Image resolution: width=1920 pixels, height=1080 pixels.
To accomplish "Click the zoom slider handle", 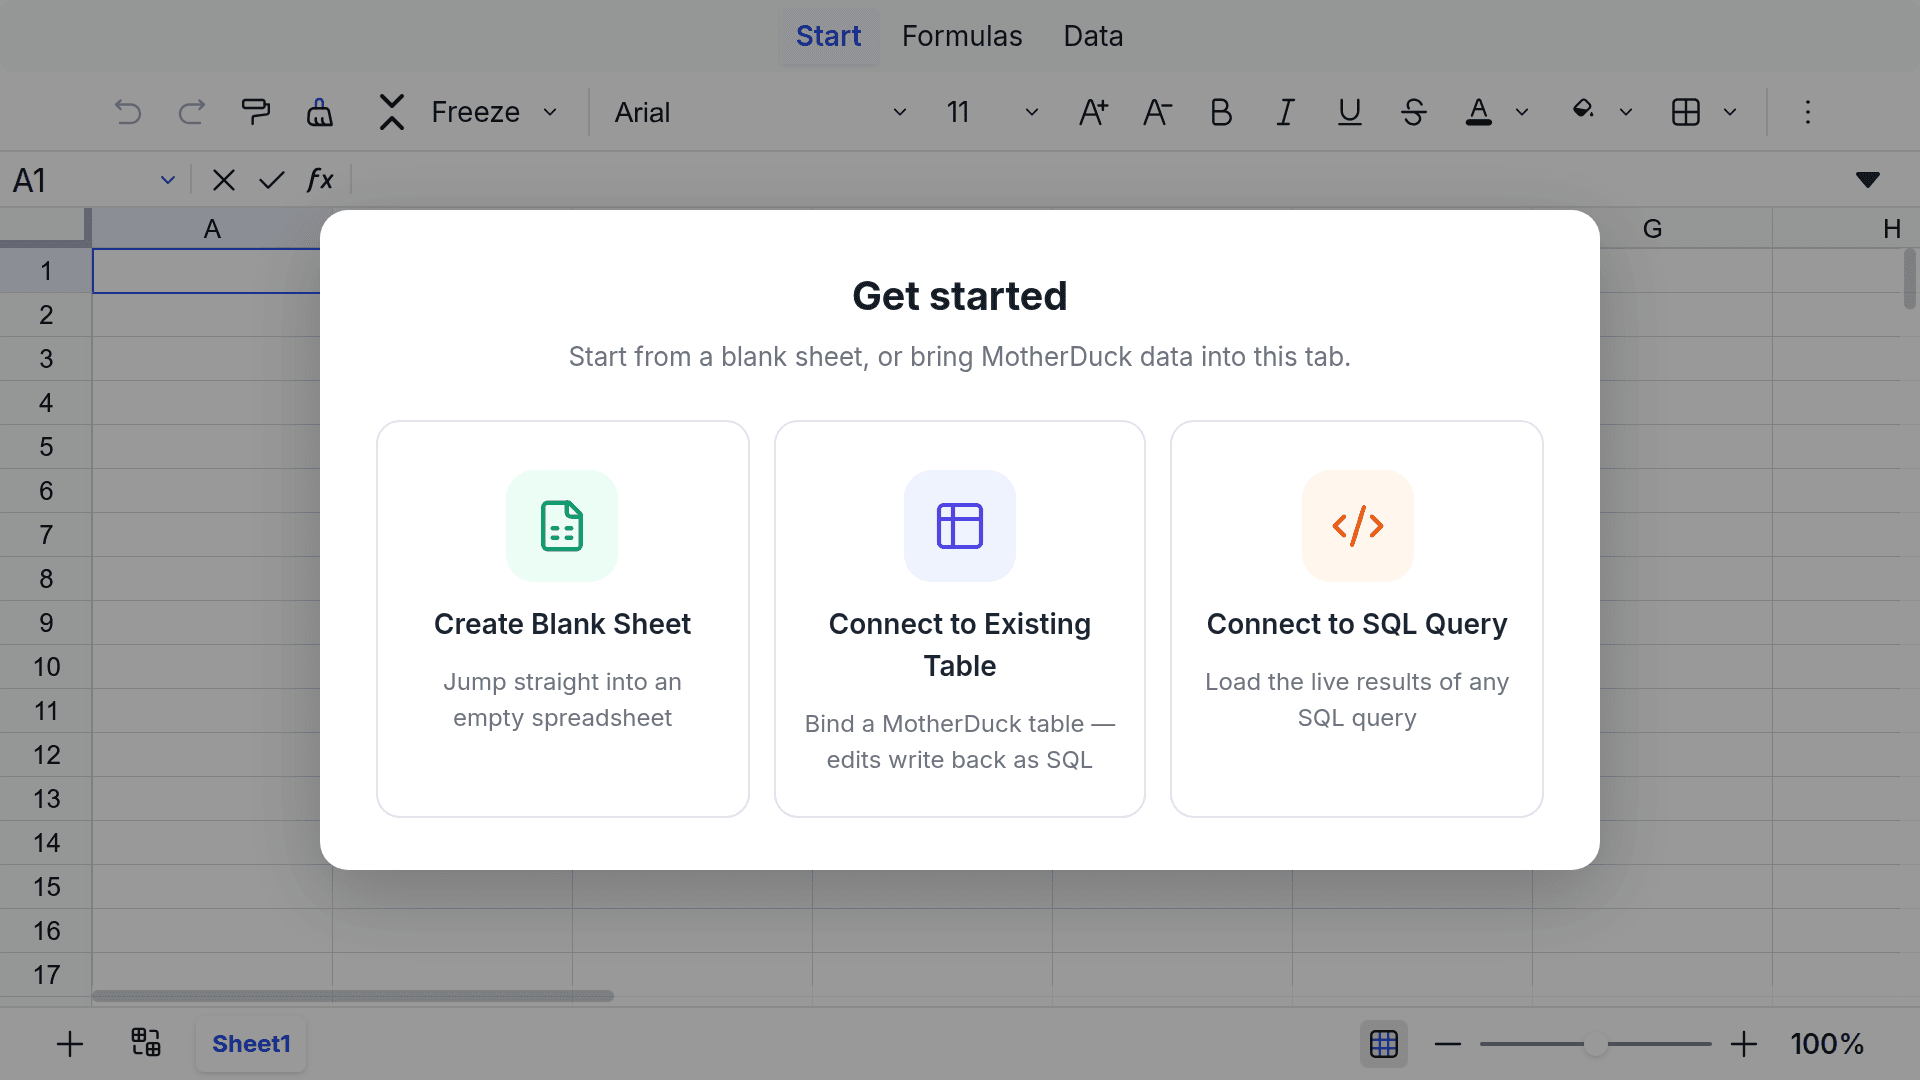I will pyautogui.click(x=1596, y=1044).
